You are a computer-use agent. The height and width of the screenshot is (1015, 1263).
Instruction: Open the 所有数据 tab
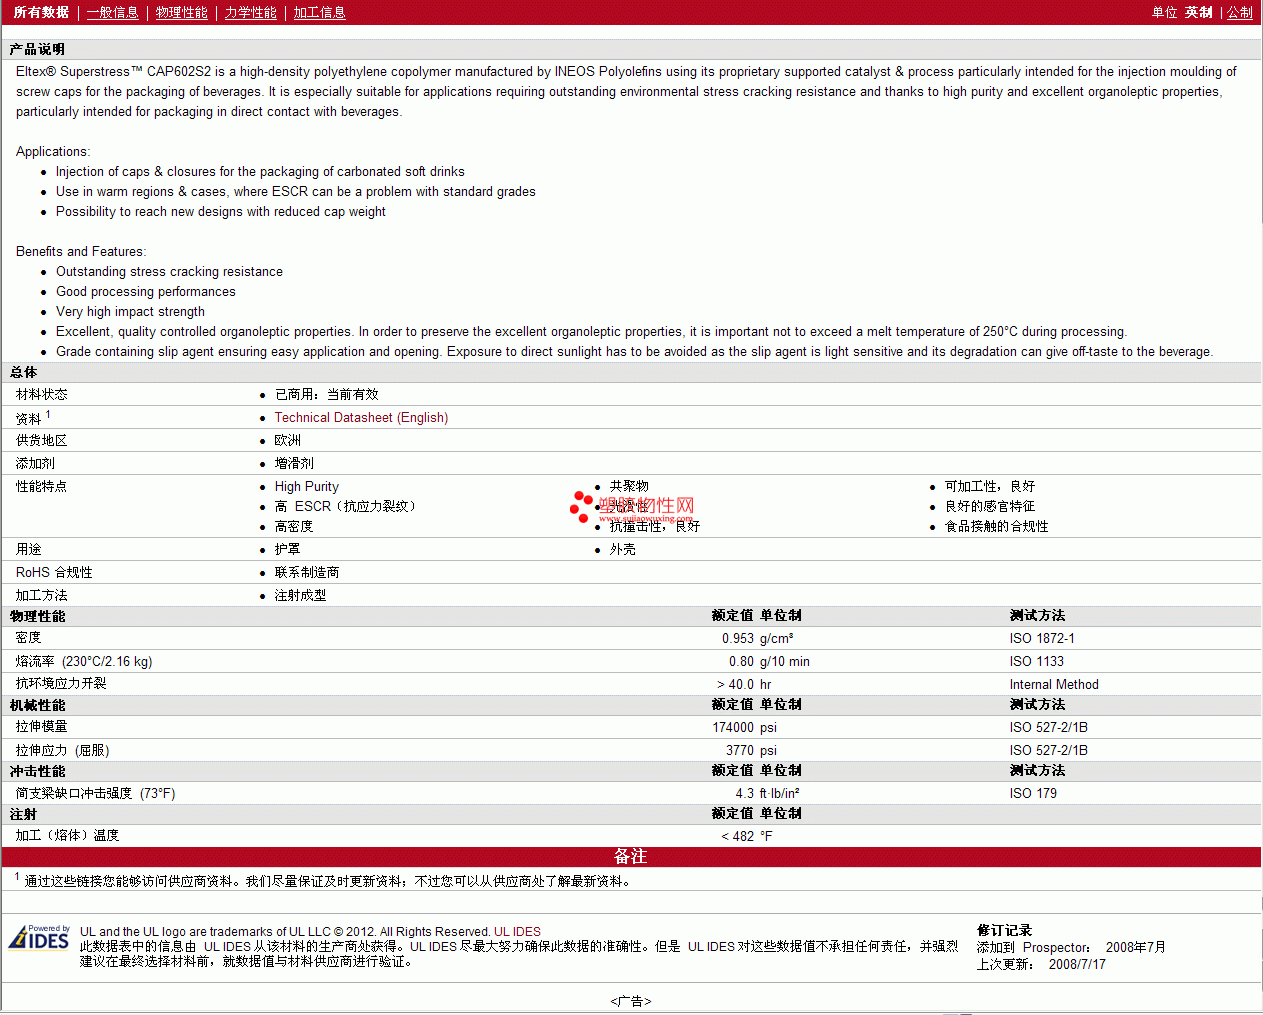41,12
